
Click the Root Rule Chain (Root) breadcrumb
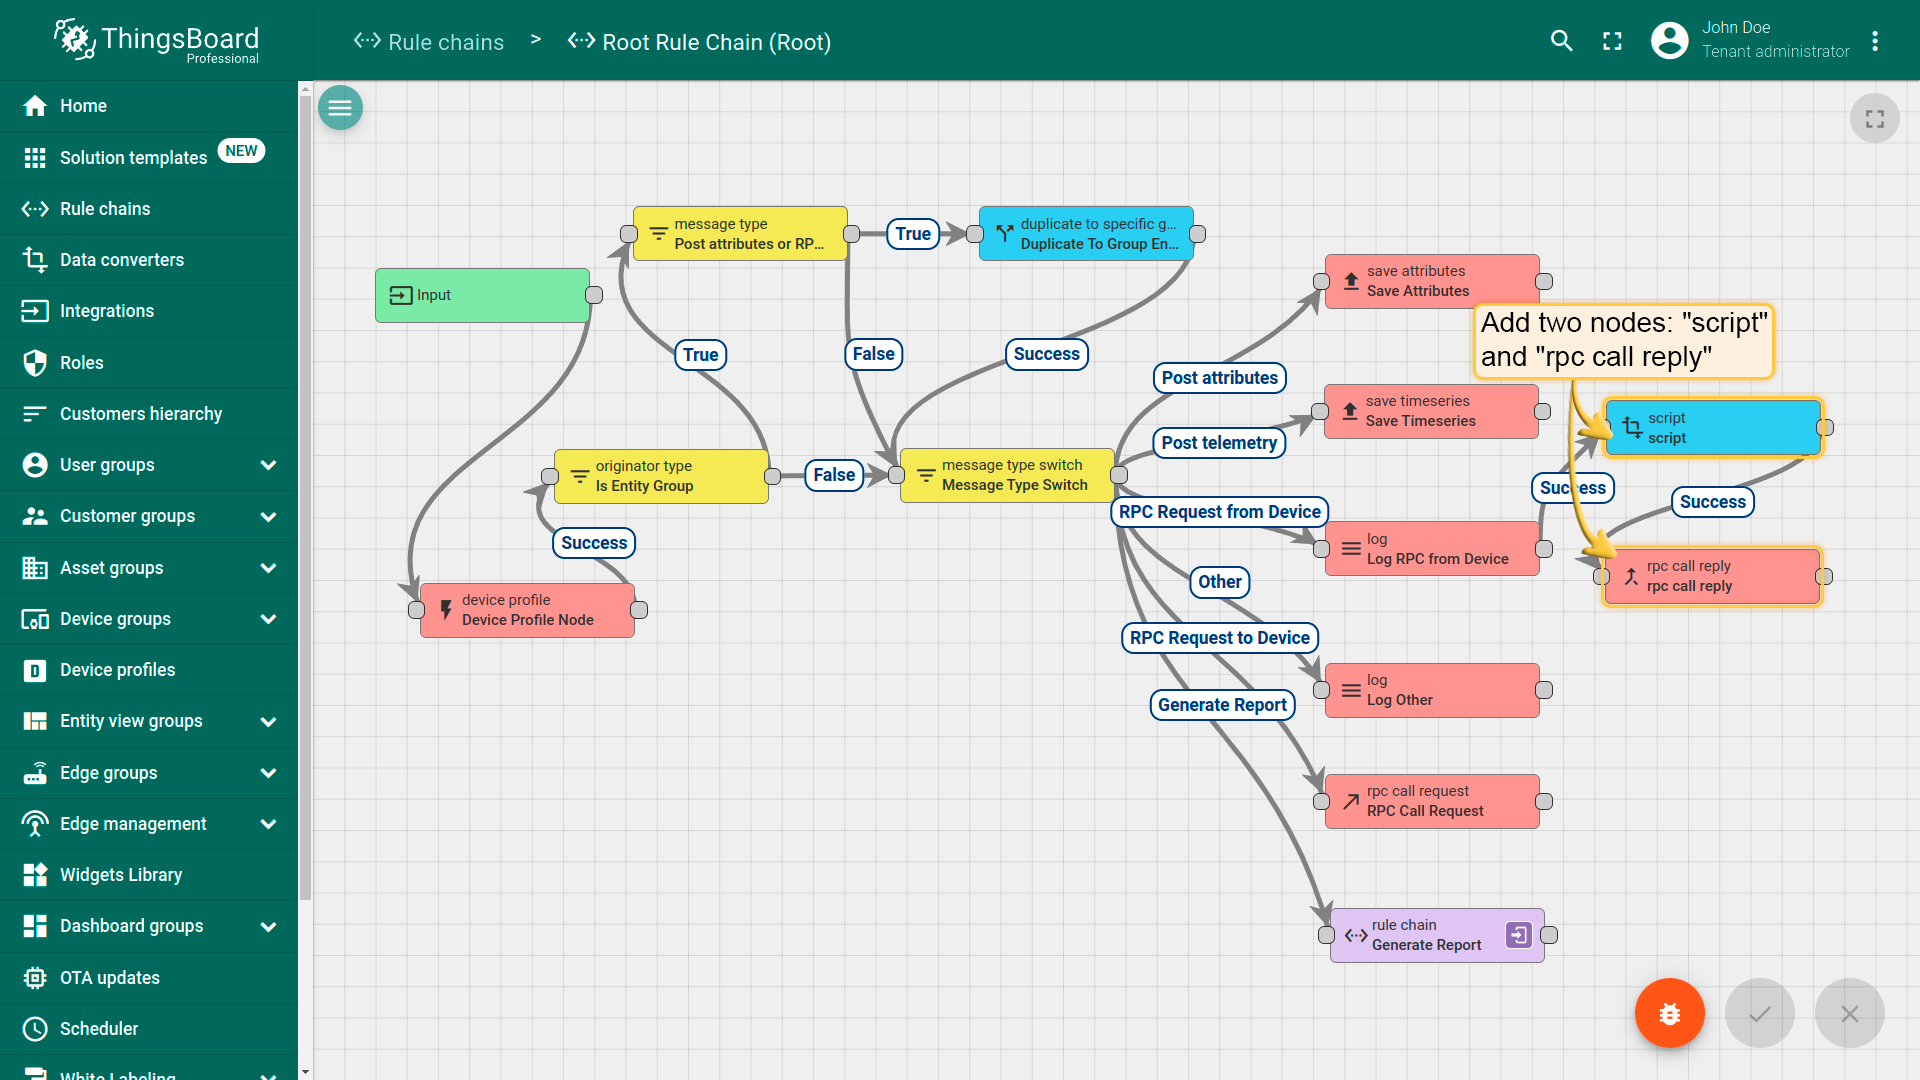tap(700, 42)
